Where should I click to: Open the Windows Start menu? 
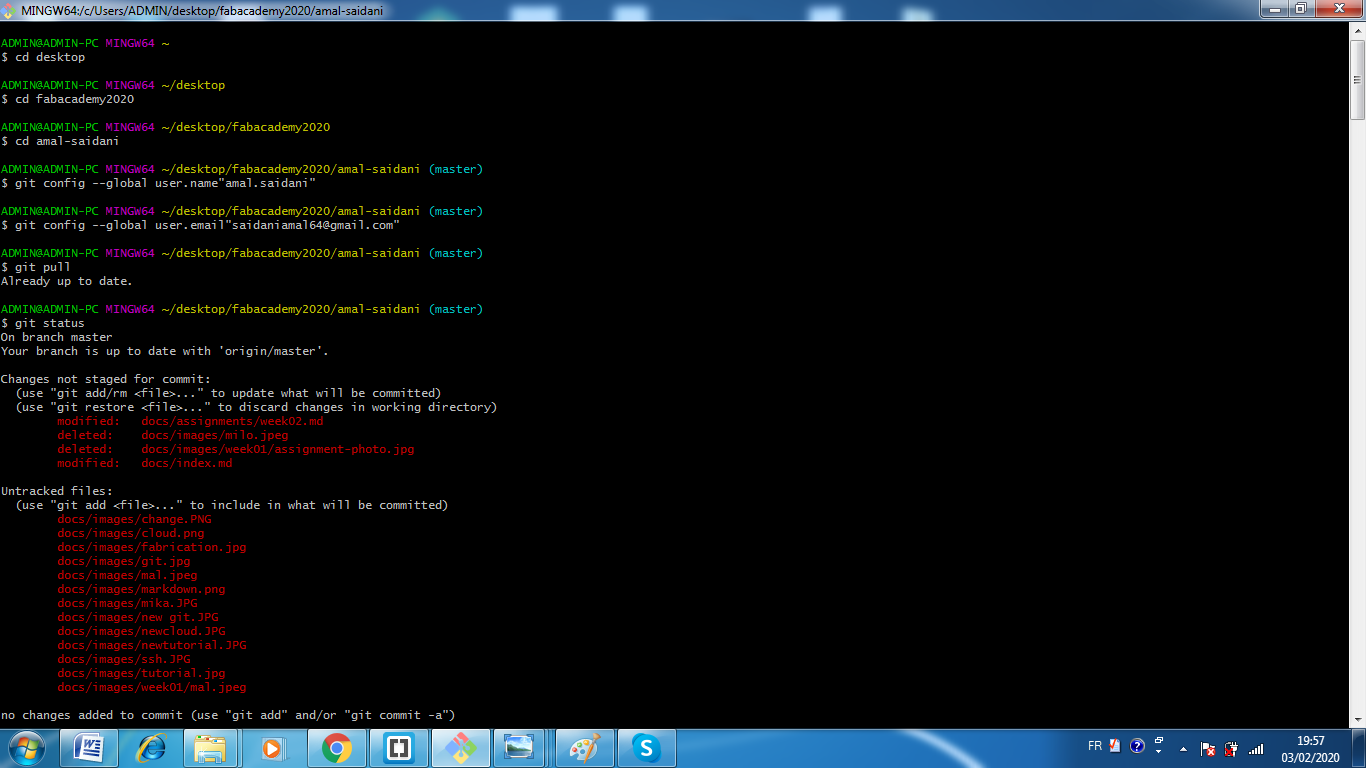(26, 748)
